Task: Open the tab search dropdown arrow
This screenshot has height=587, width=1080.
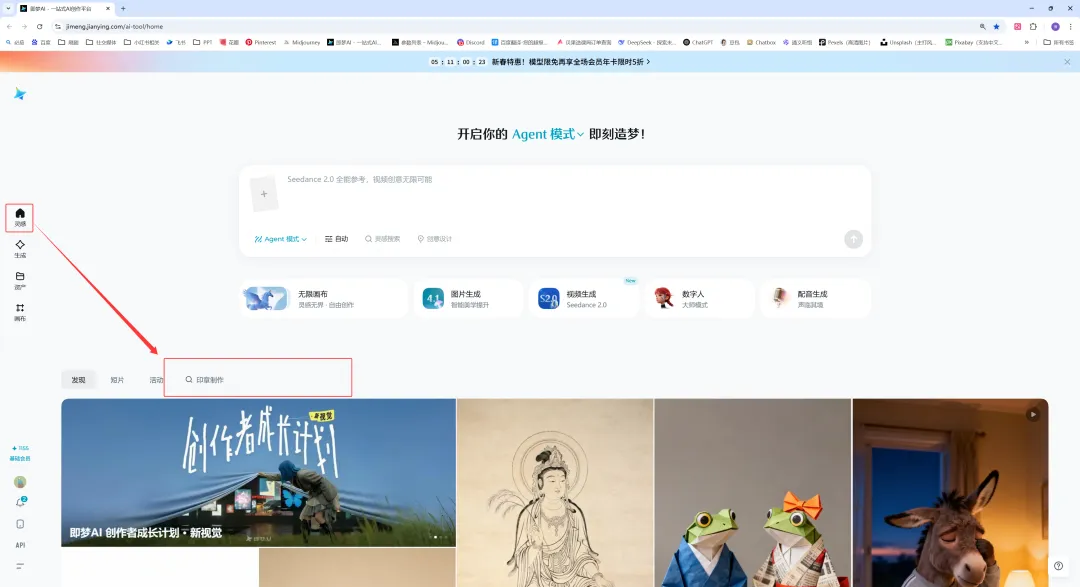Action: click(x=8, y=8)
